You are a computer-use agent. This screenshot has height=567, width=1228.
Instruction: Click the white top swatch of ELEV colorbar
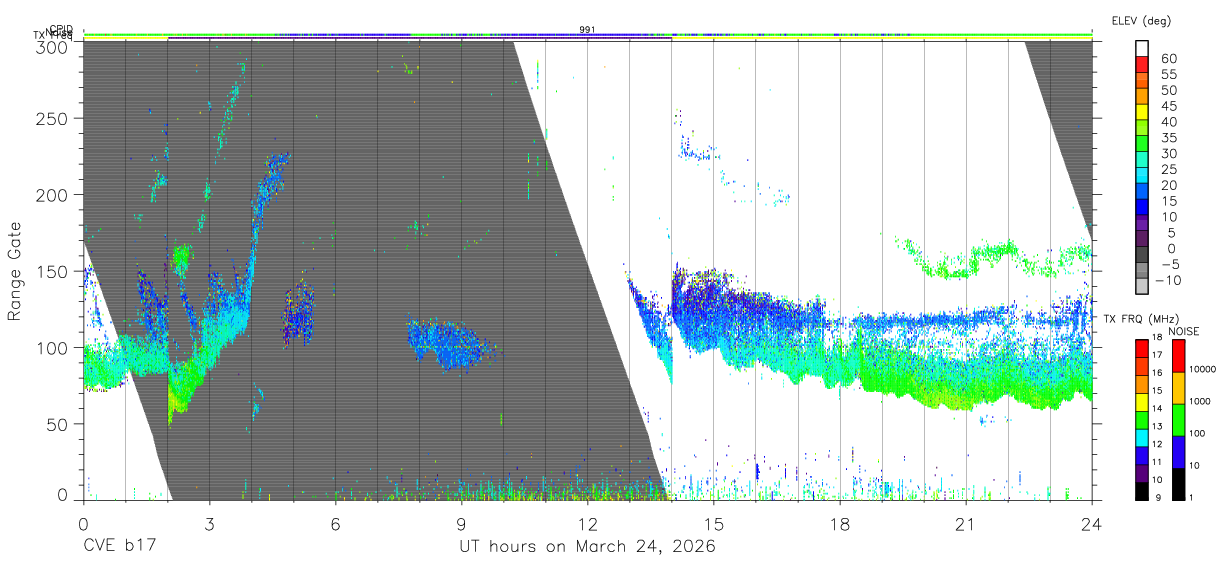coord(1143,49)
